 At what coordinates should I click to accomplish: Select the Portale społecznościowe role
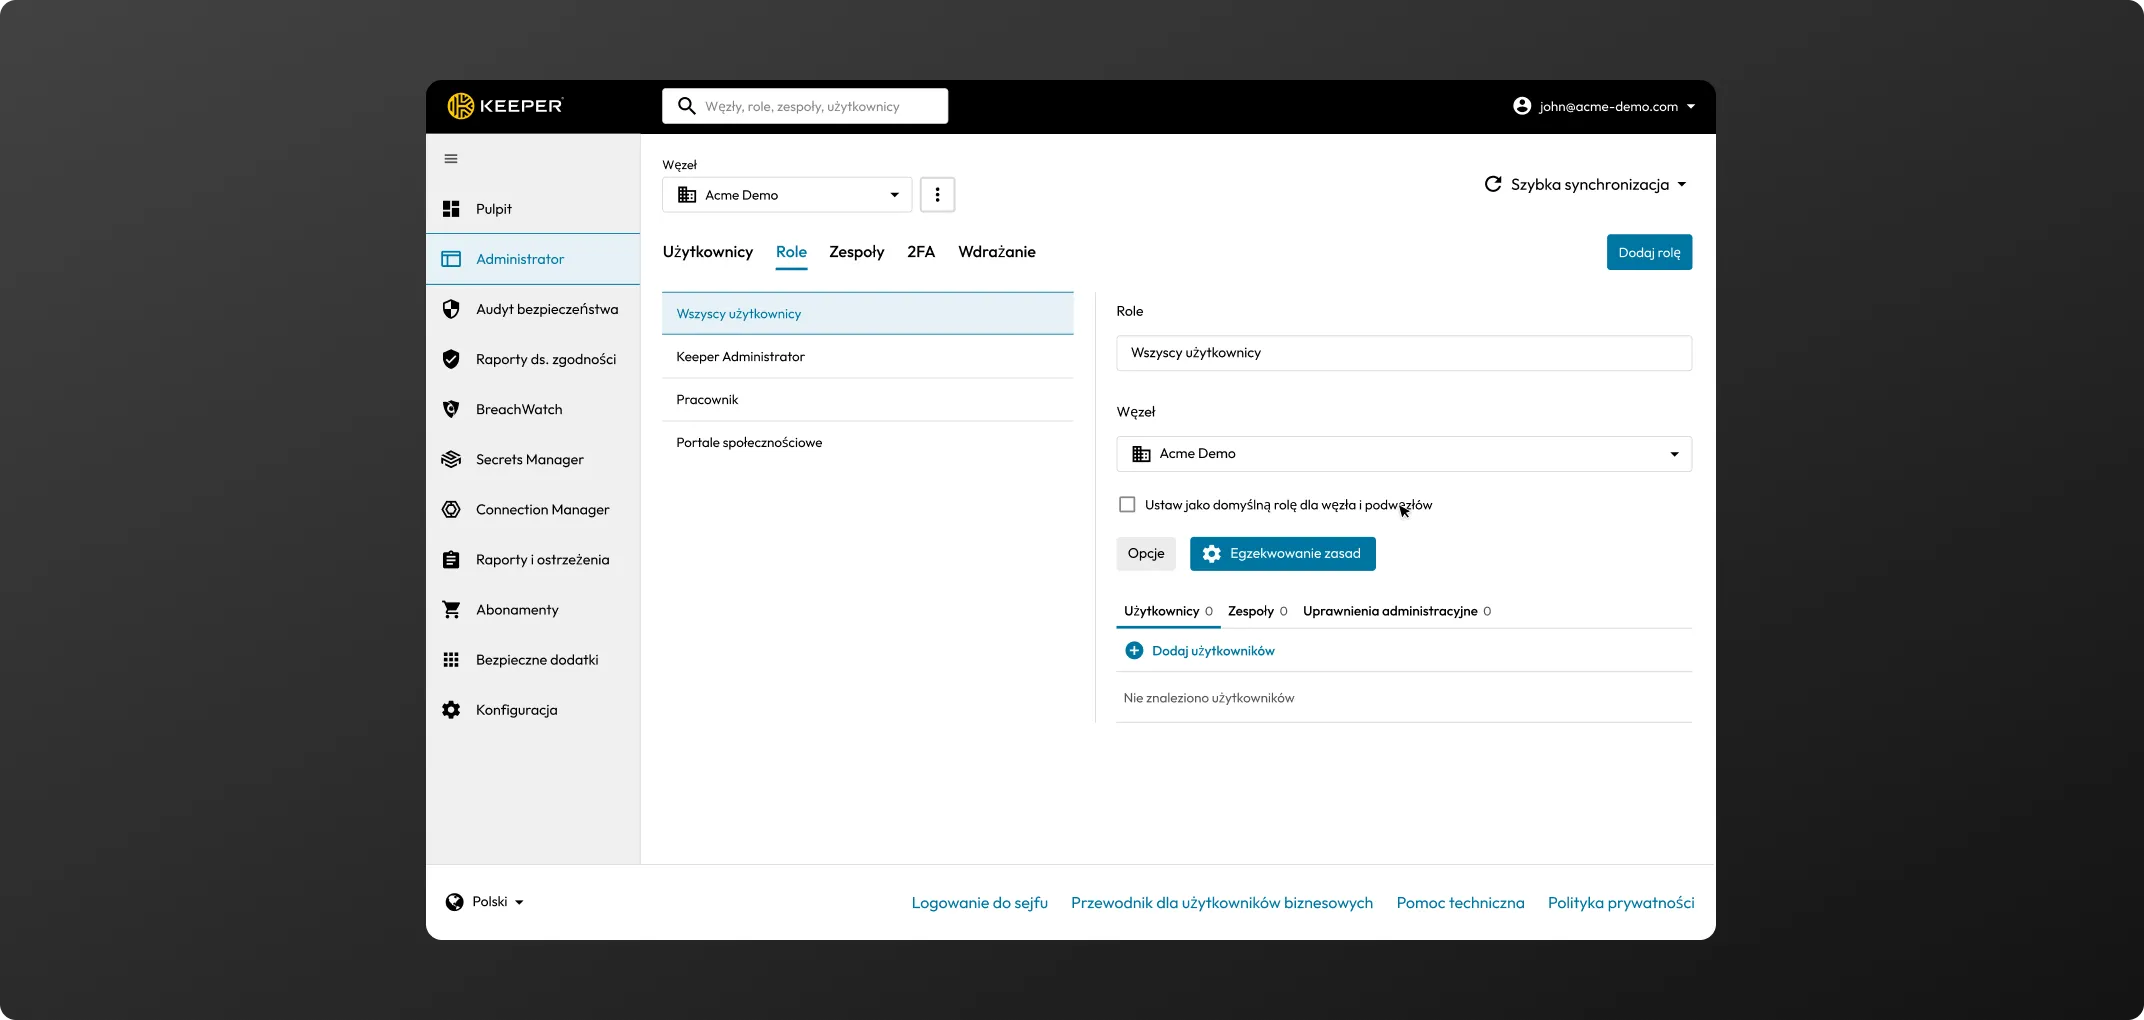pos(867,443)
